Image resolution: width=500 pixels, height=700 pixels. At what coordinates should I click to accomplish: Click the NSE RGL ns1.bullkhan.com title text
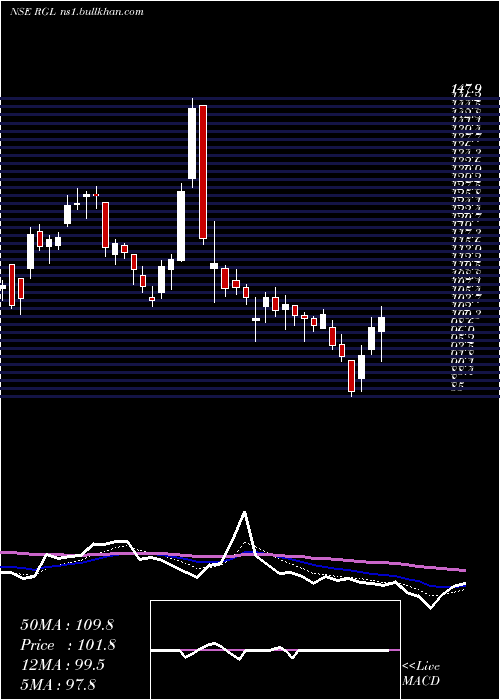(x=76, y=12)
